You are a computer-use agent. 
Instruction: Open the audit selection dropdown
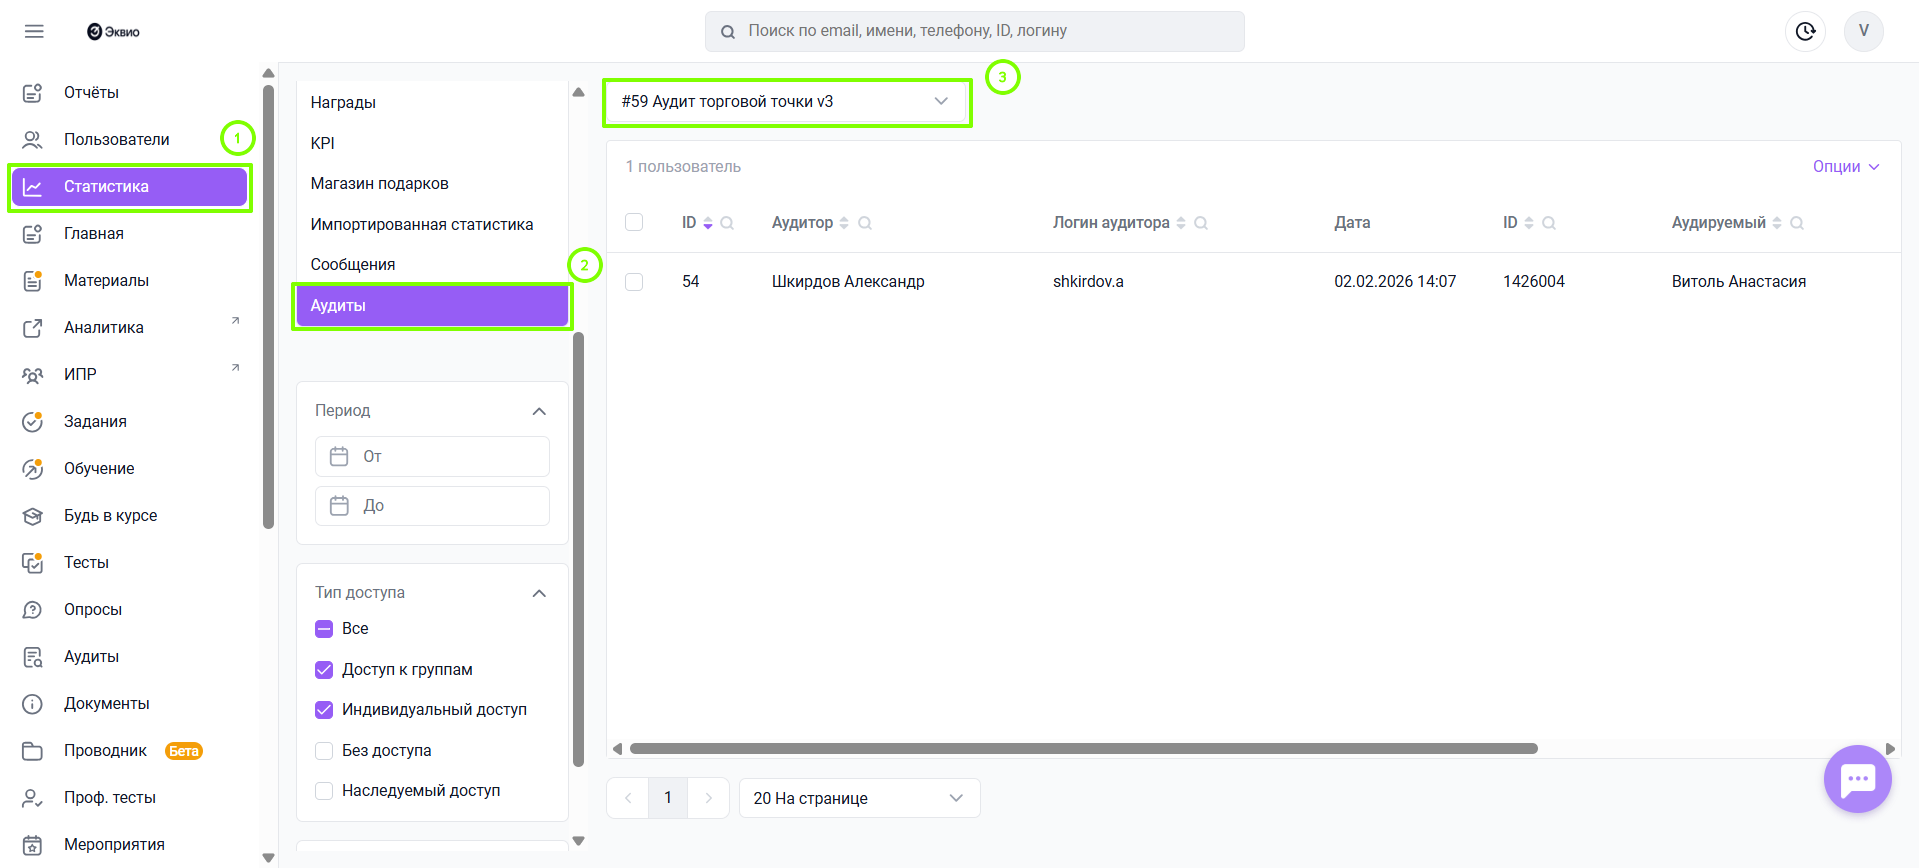click(x=786, y=102)
